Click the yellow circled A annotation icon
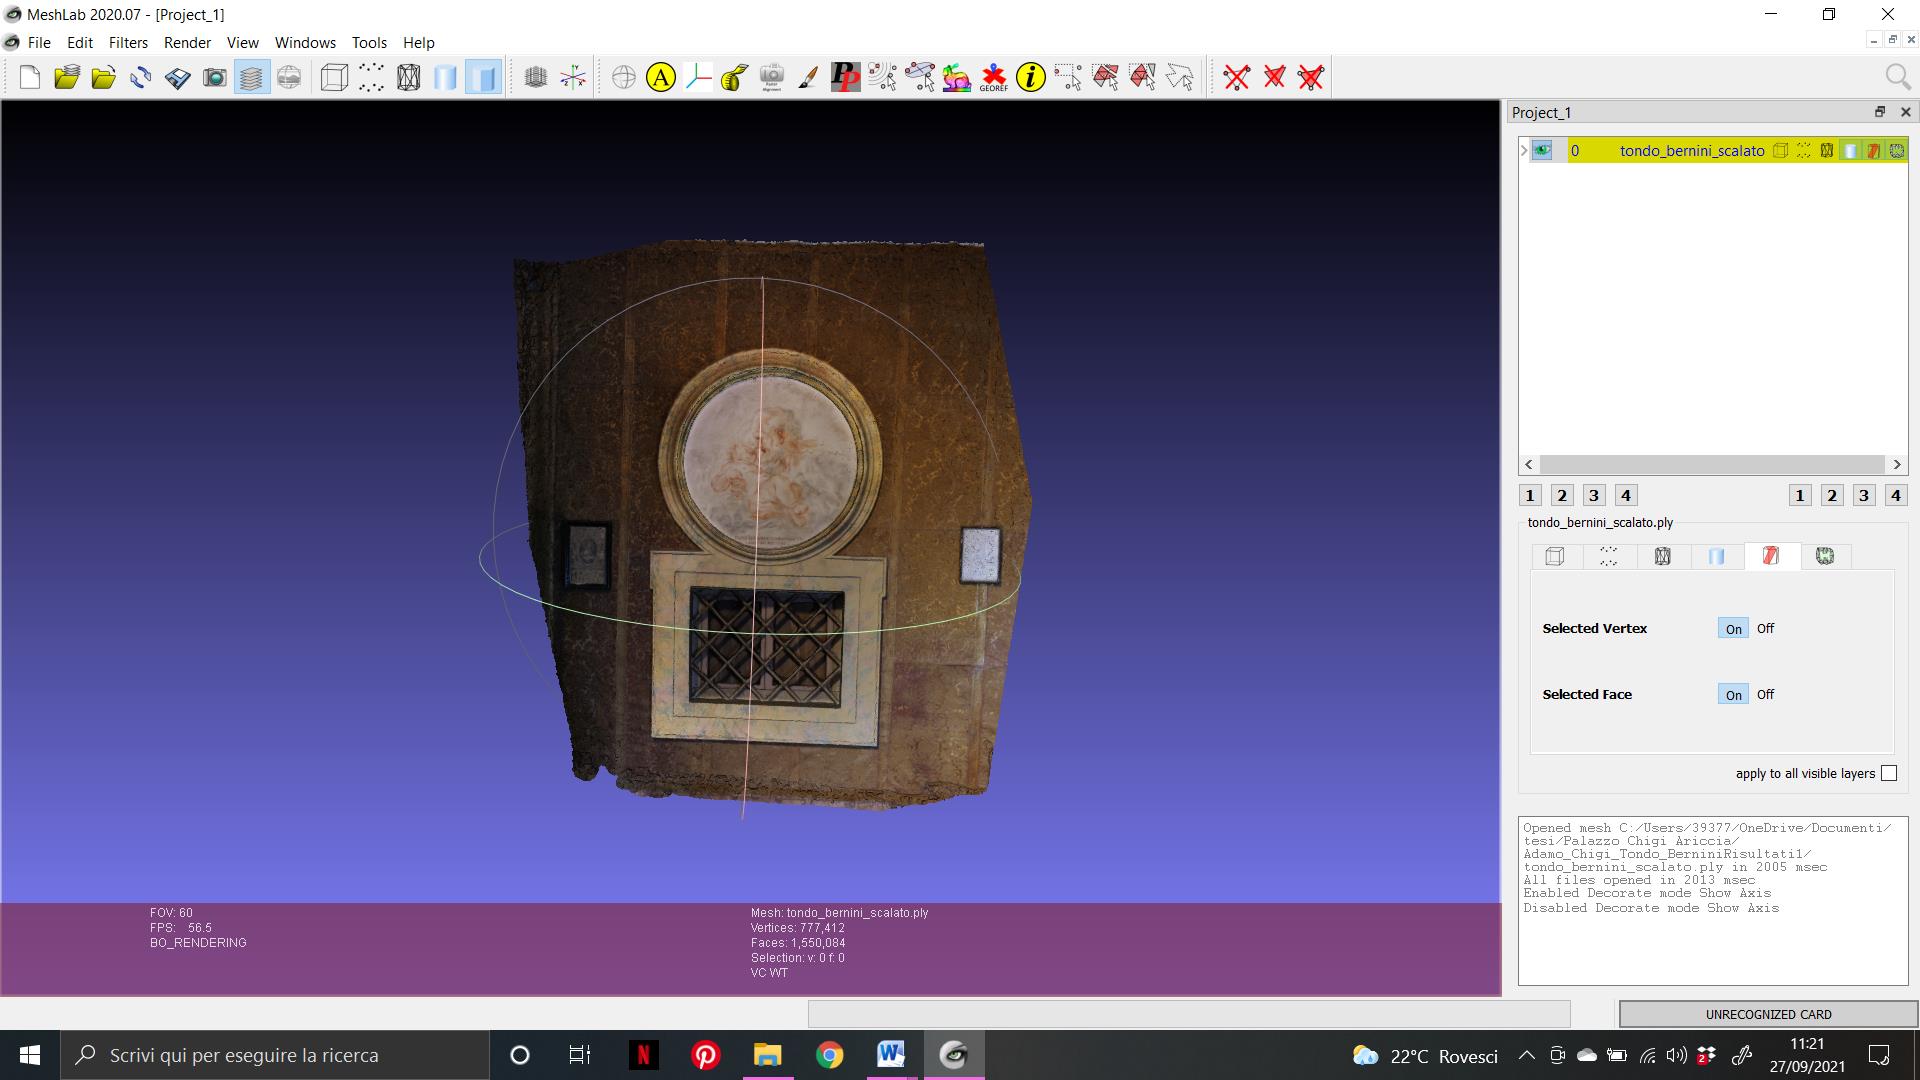Screen dimensions: 1920x1080 (x=661, y=77)
